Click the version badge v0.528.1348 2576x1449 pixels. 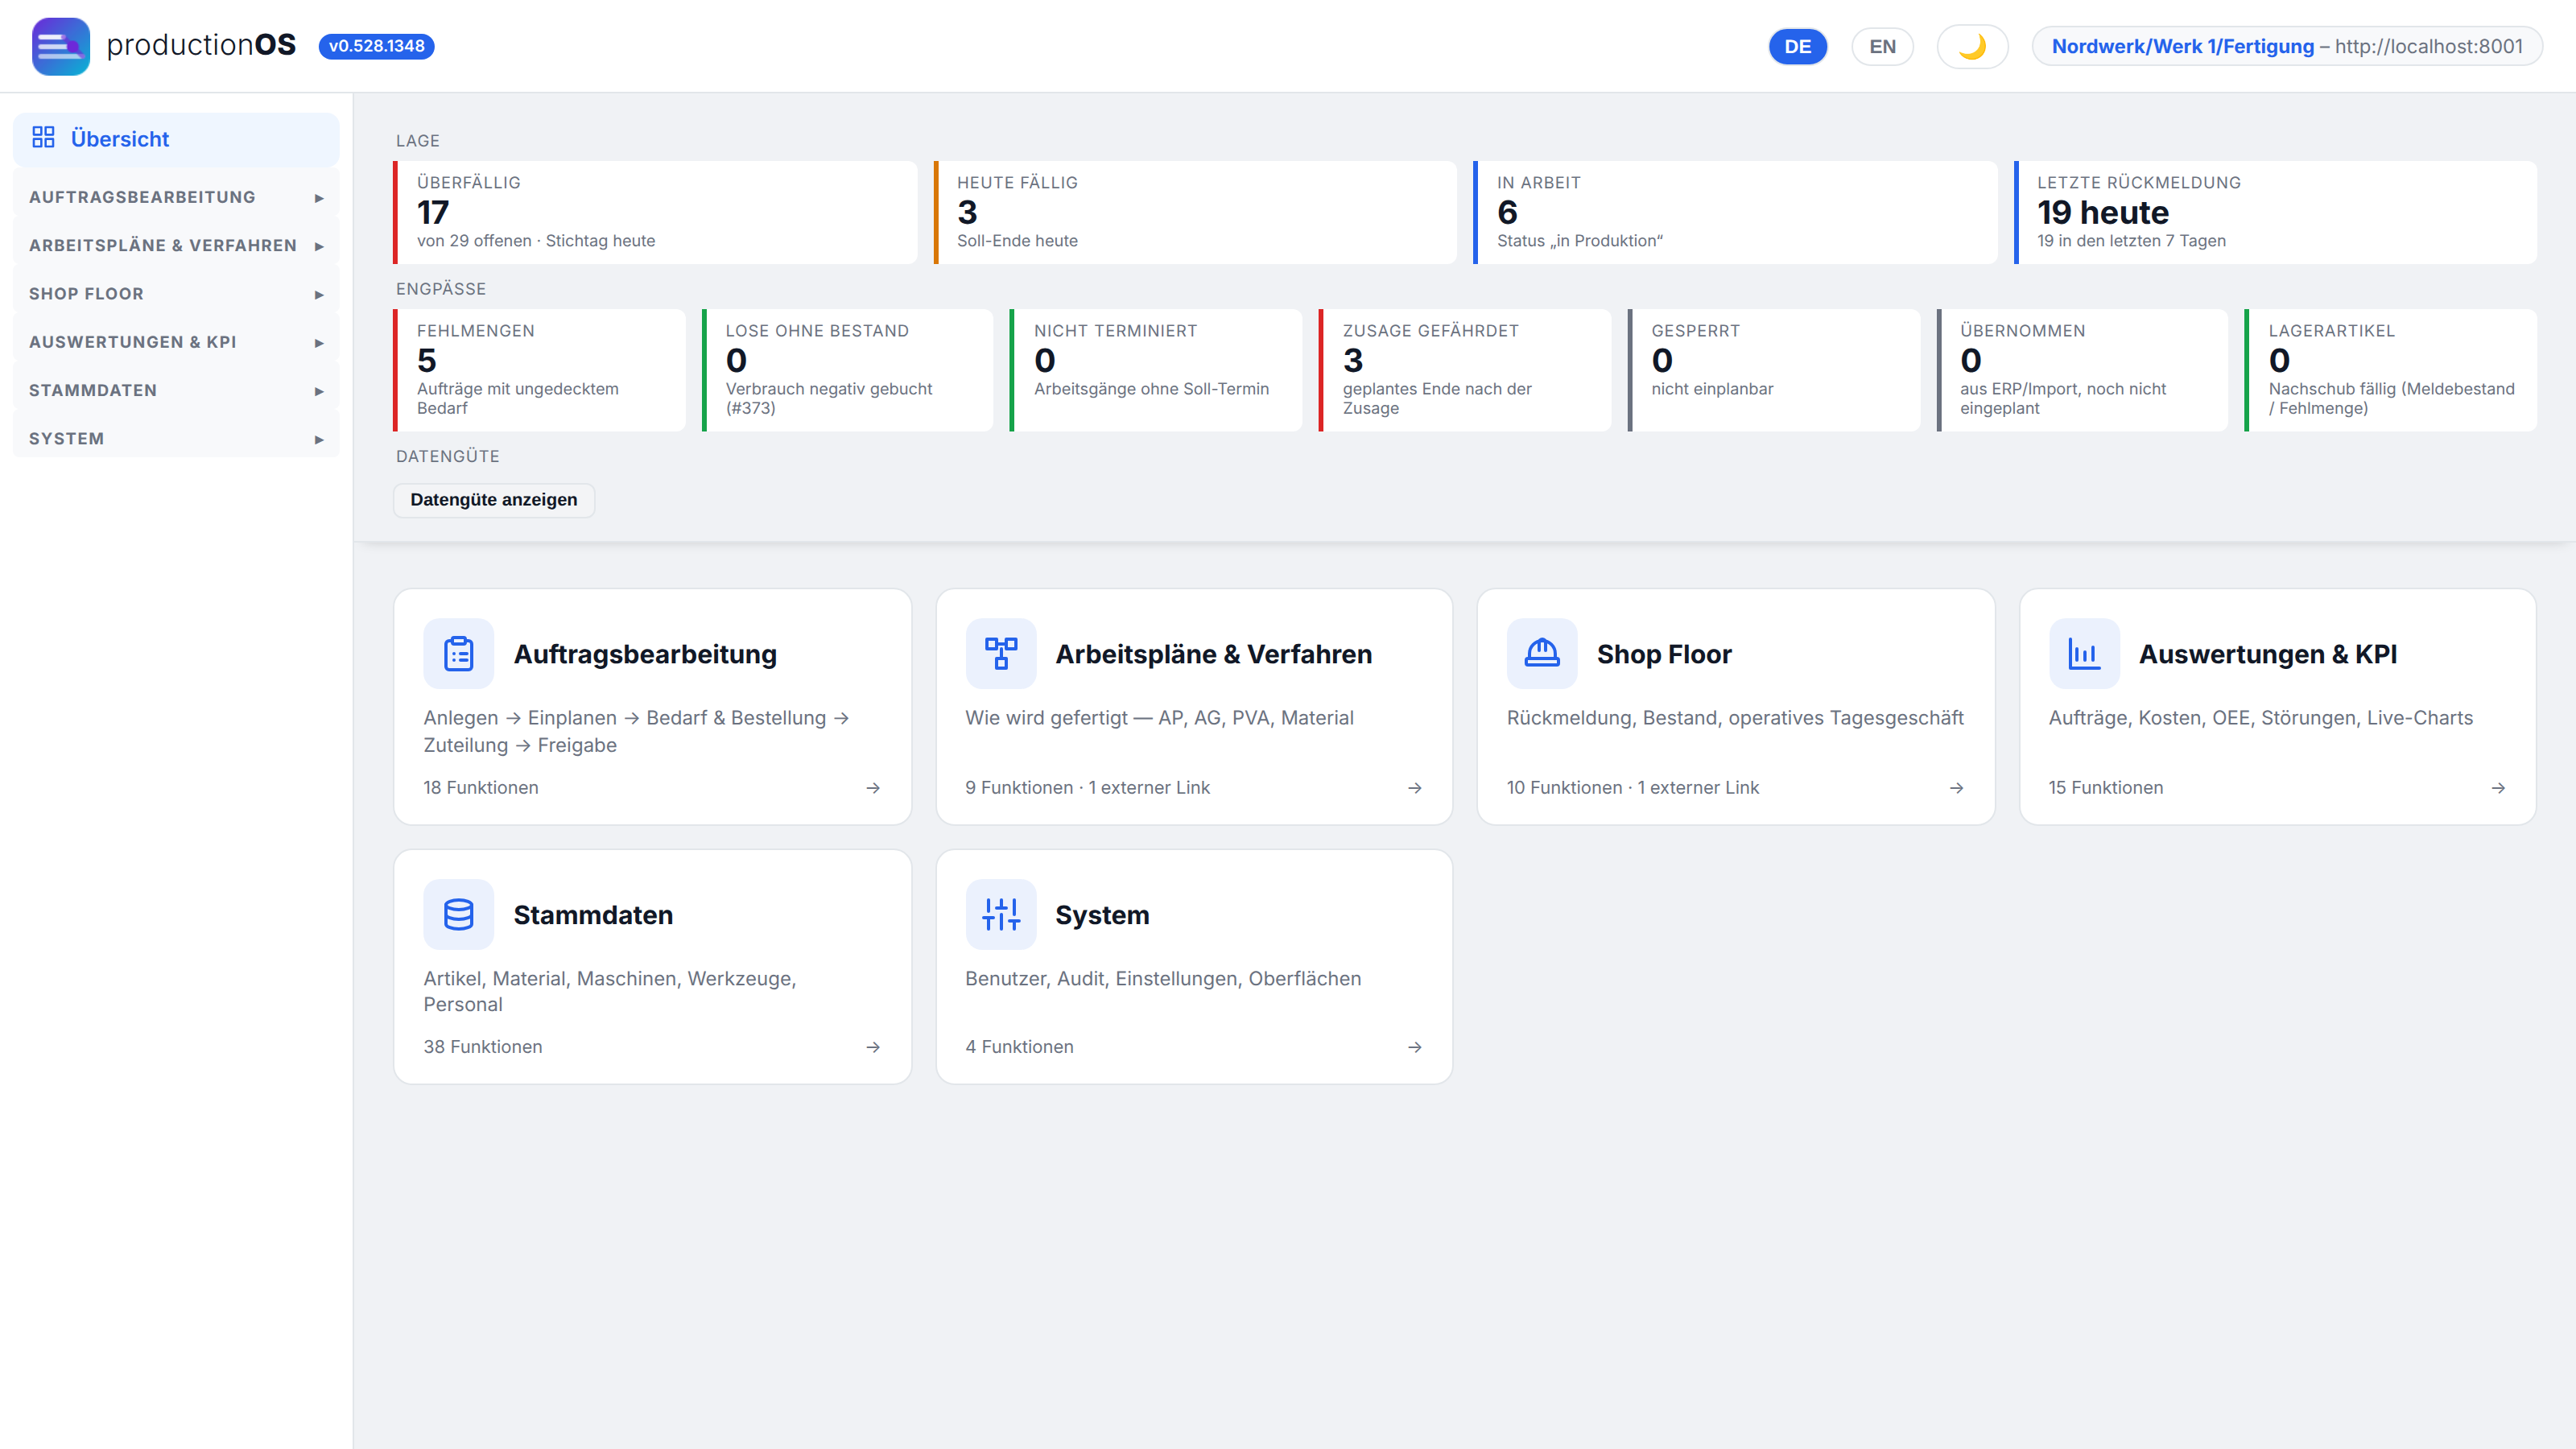pyautogui.click(x=376, y=46)
